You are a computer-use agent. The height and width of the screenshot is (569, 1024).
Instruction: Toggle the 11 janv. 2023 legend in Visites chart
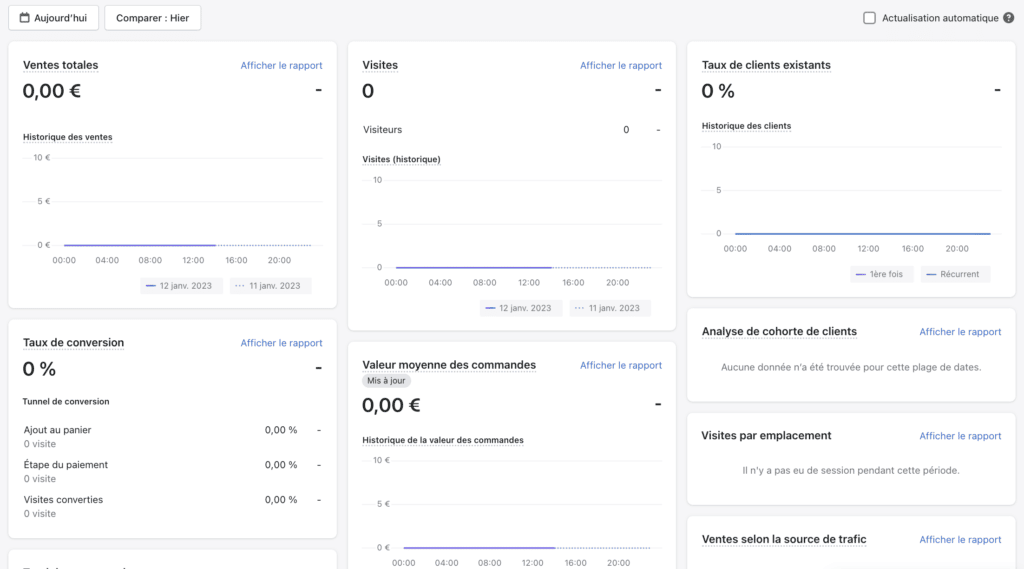tap(610, 309)
